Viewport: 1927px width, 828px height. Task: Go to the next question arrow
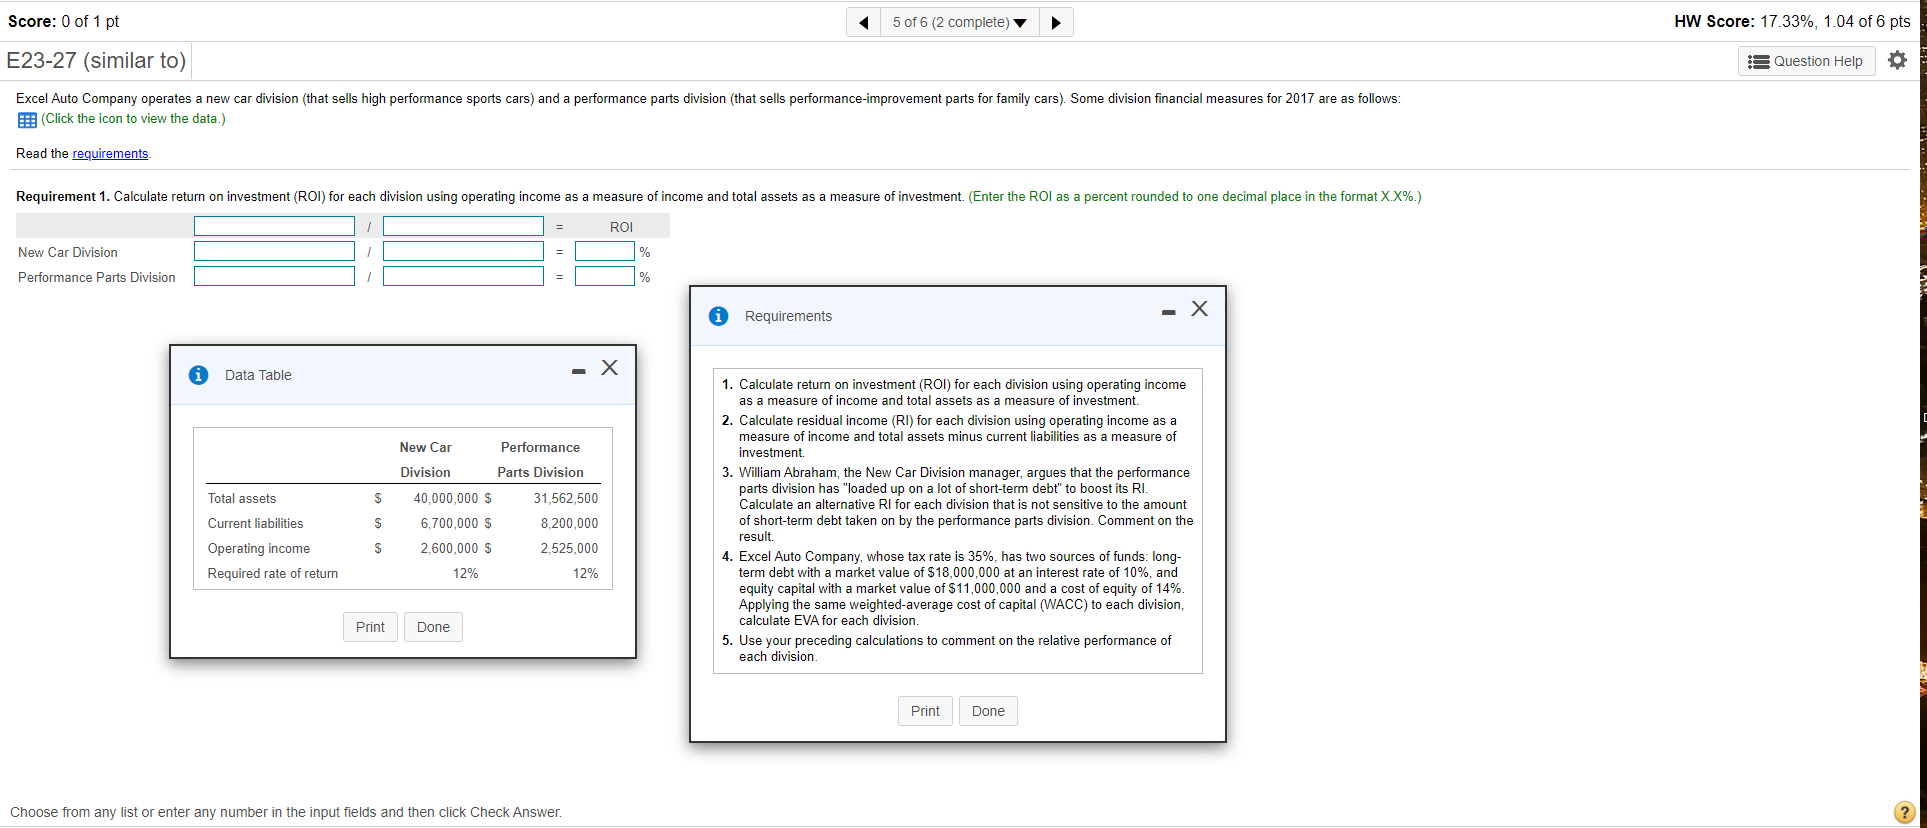pos(1056,23)
